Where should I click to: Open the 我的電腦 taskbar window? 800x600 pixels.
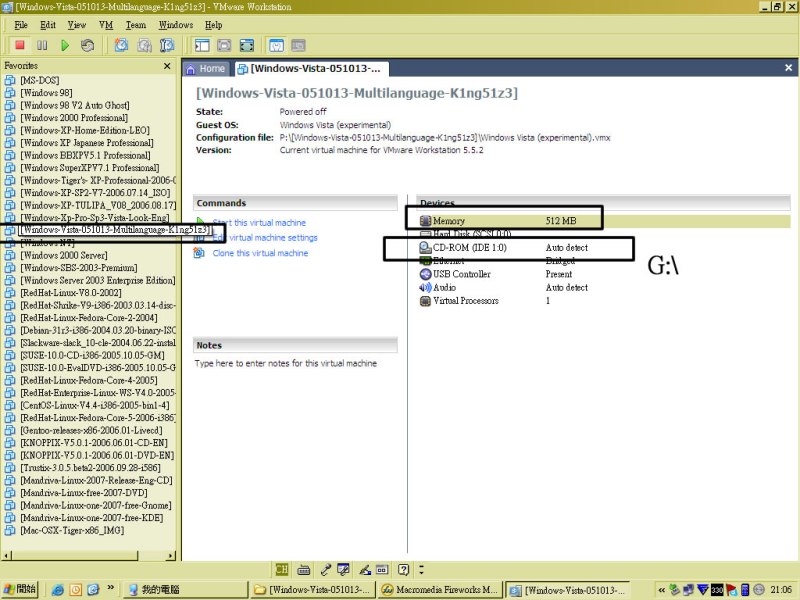(186, 590)
